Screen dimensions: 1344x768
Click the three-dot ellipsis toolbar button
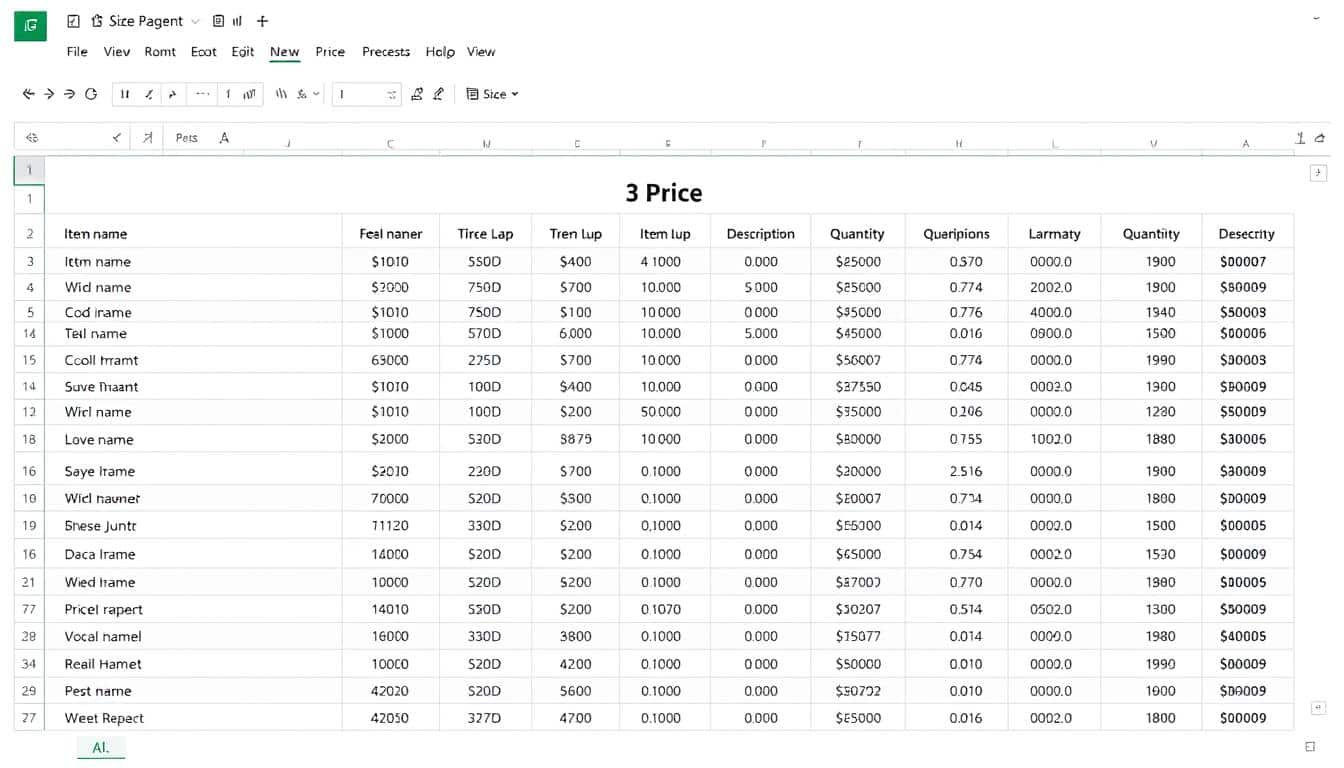point(202,94)
